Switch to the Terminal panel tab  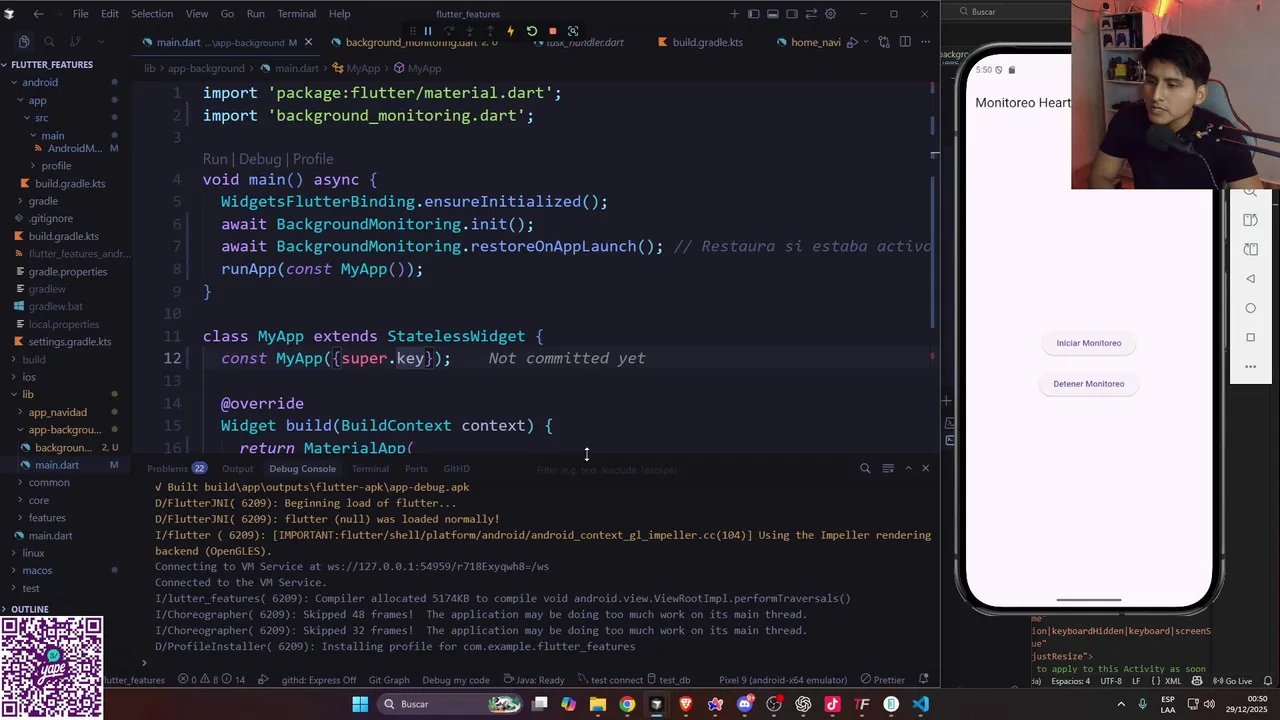(370, 468)
